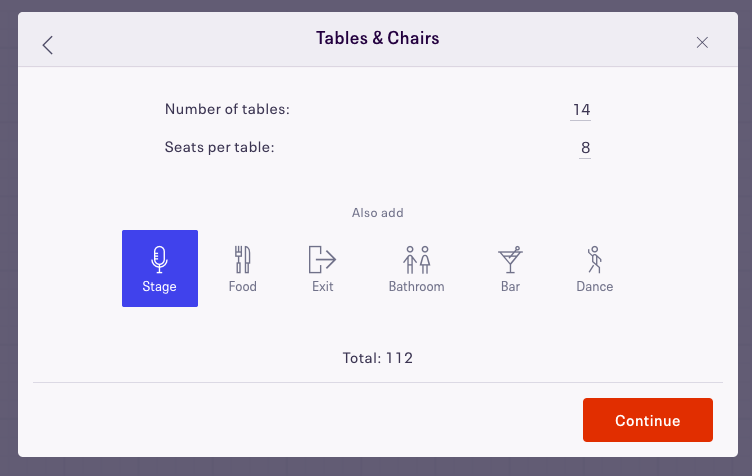The width and height of the screenshot is (752, 476).
Task: Click the Bar text label
Action: [x=510, y=287]
